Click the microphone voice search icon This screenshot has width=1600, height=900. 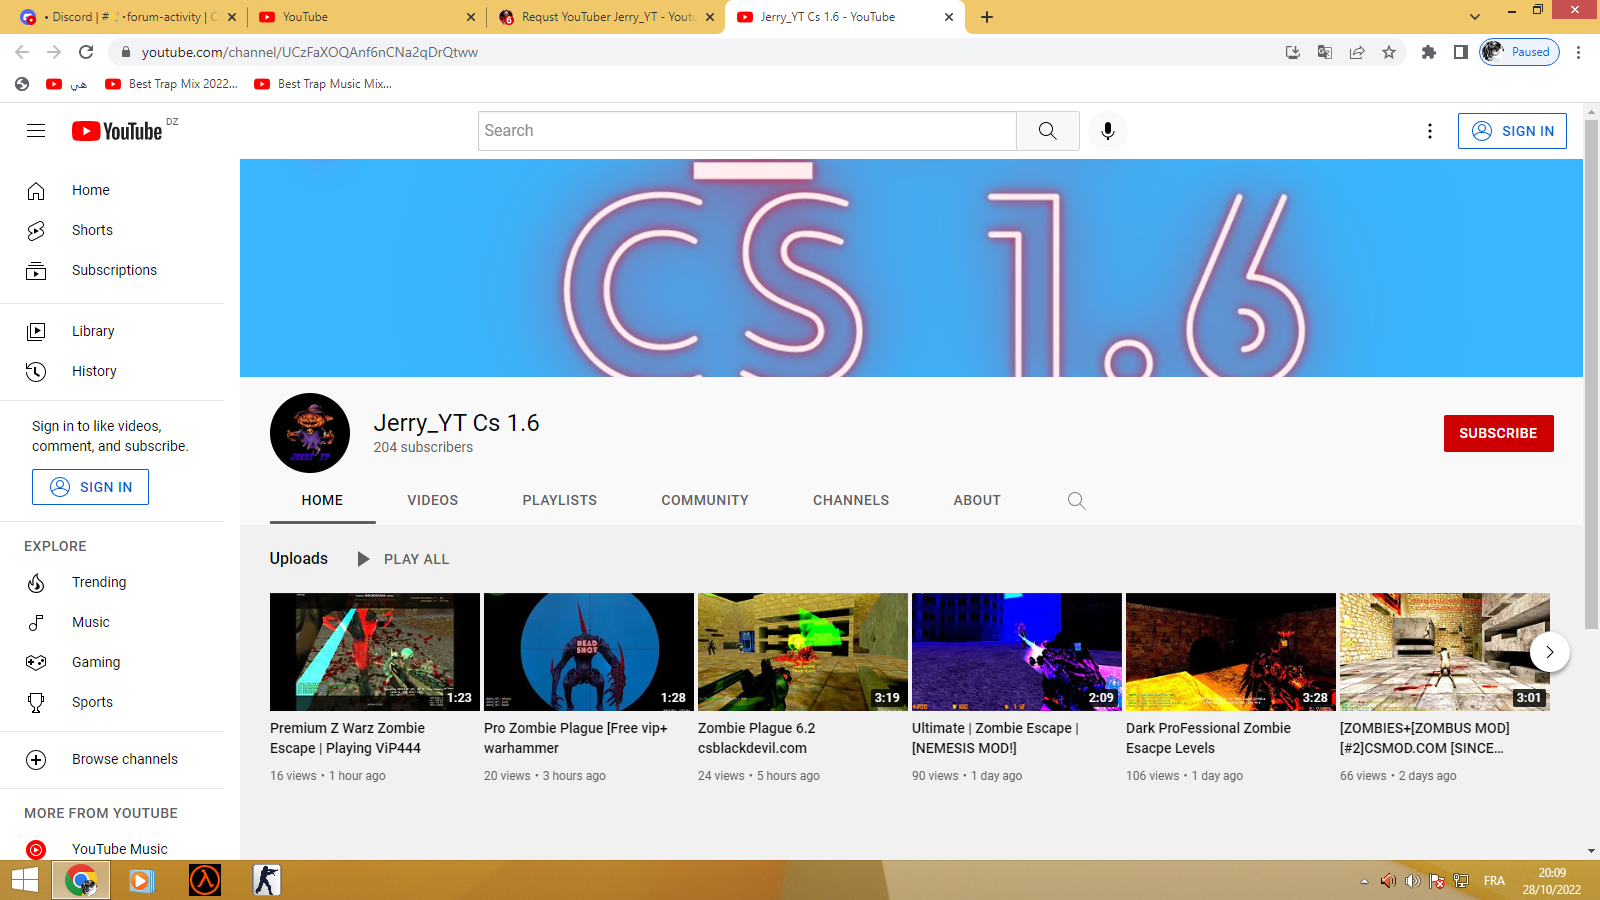pyautogui.click(x=1107, y=131)
